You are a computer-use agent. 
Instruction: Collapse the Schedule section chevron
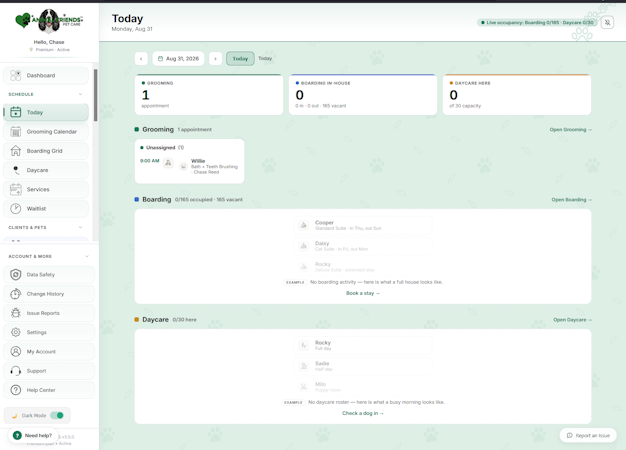80,94
